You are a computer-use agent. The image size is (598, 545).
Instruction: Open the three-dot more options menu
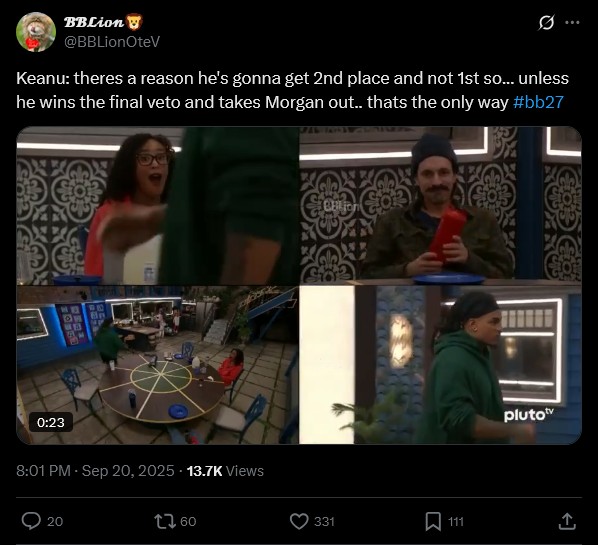572,23
